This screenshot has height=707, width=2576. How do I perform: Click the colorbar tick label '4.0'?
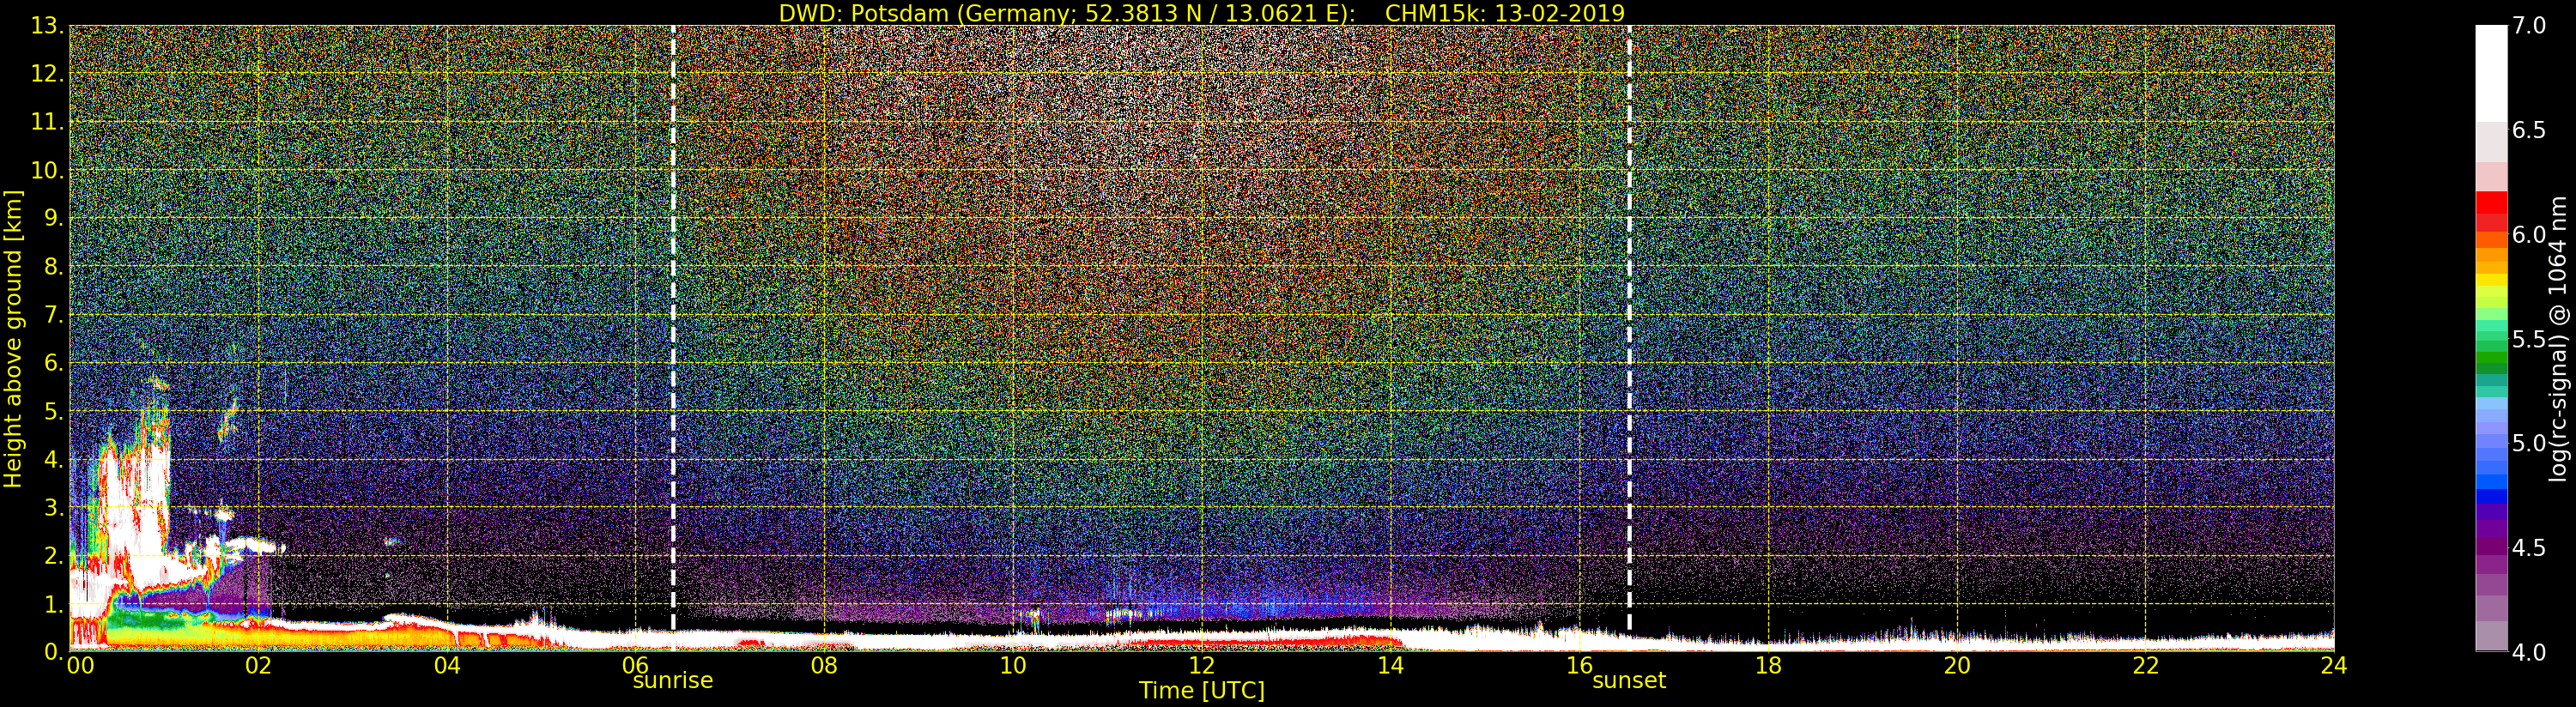2530,652
